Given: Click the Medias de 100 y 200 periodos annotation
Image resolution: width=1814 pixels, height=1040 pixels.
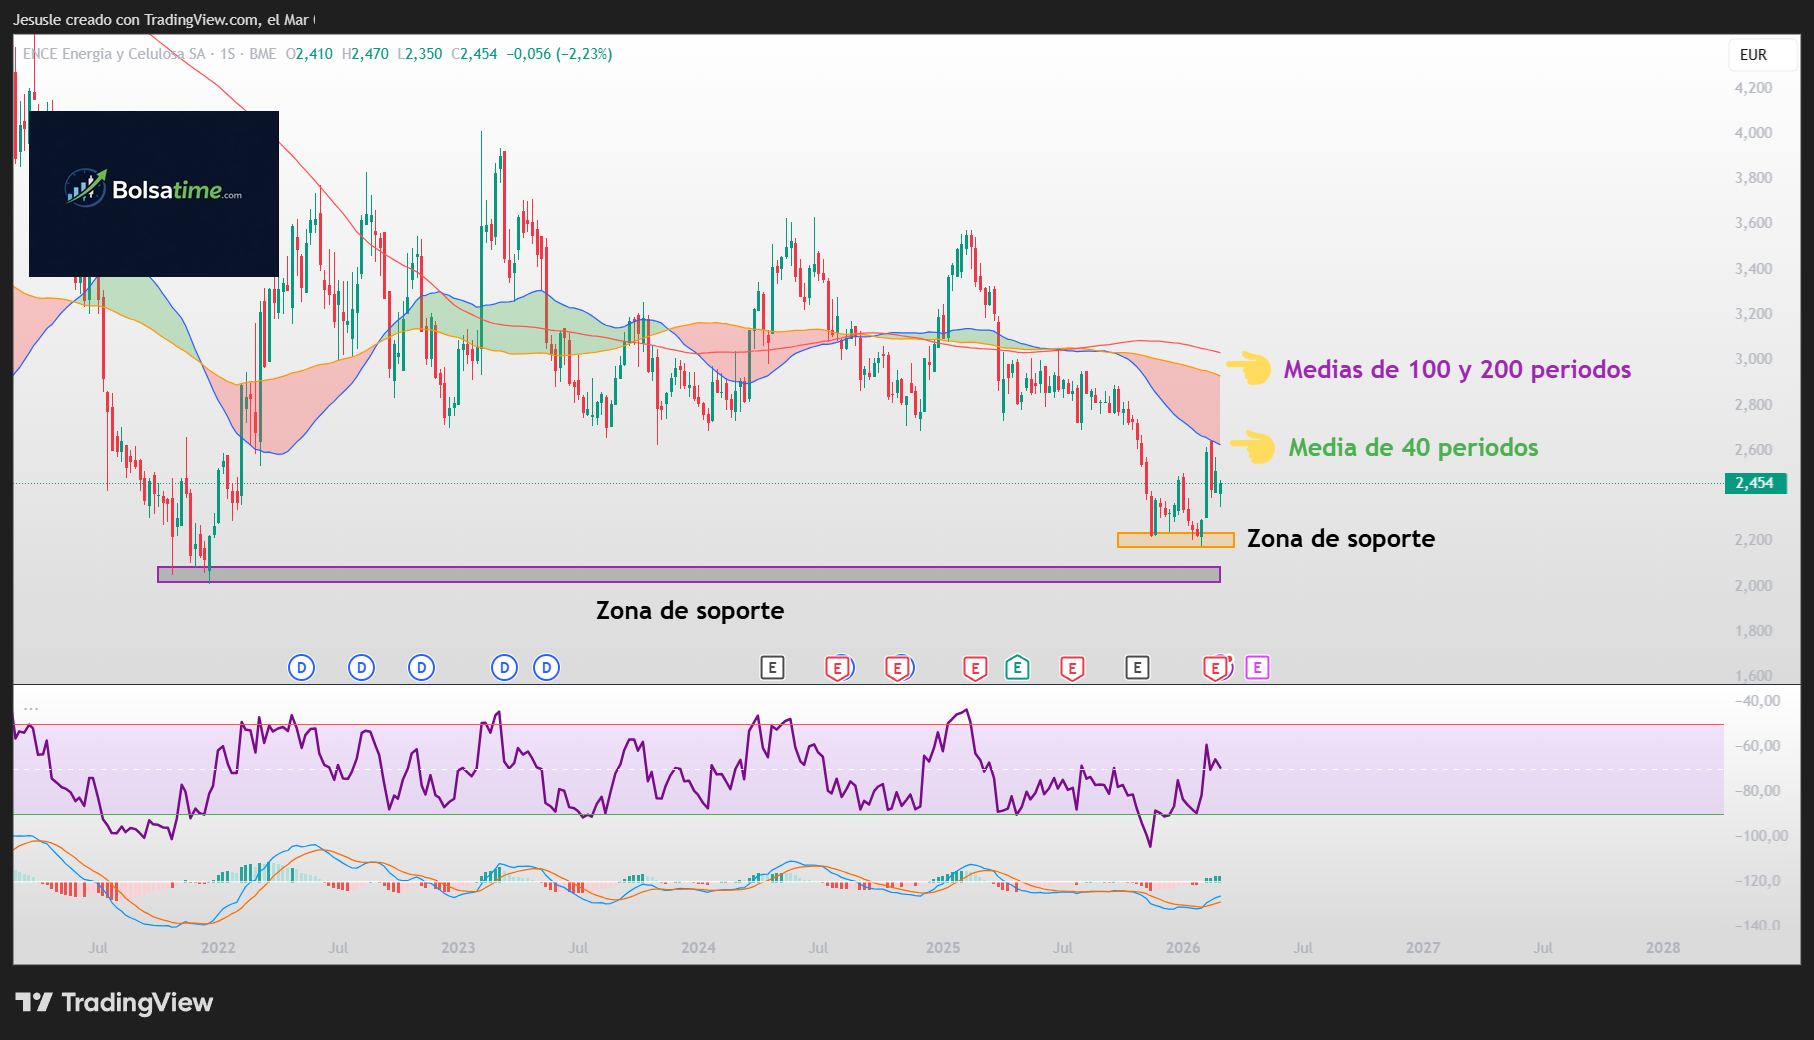Looking at the screenshot, I should pos(1457,369).
